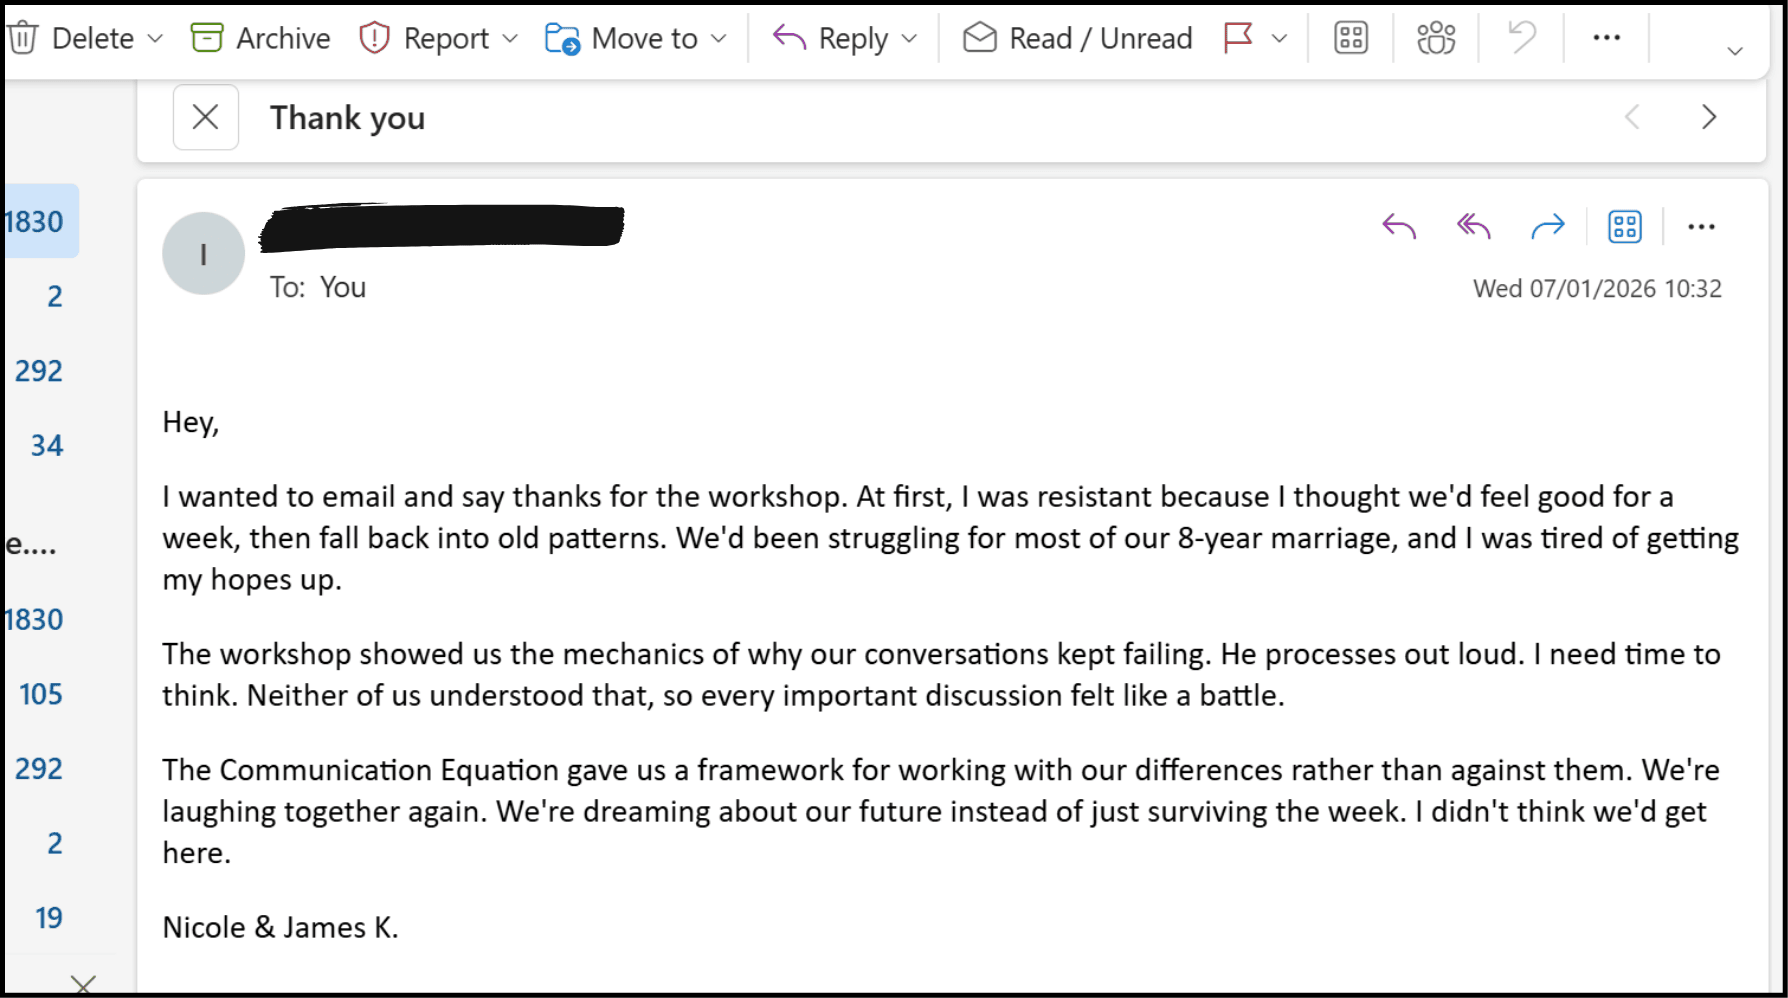1788x998 pixels.
Task: Forward this email with arrow icon
Action: [1547, 227]
